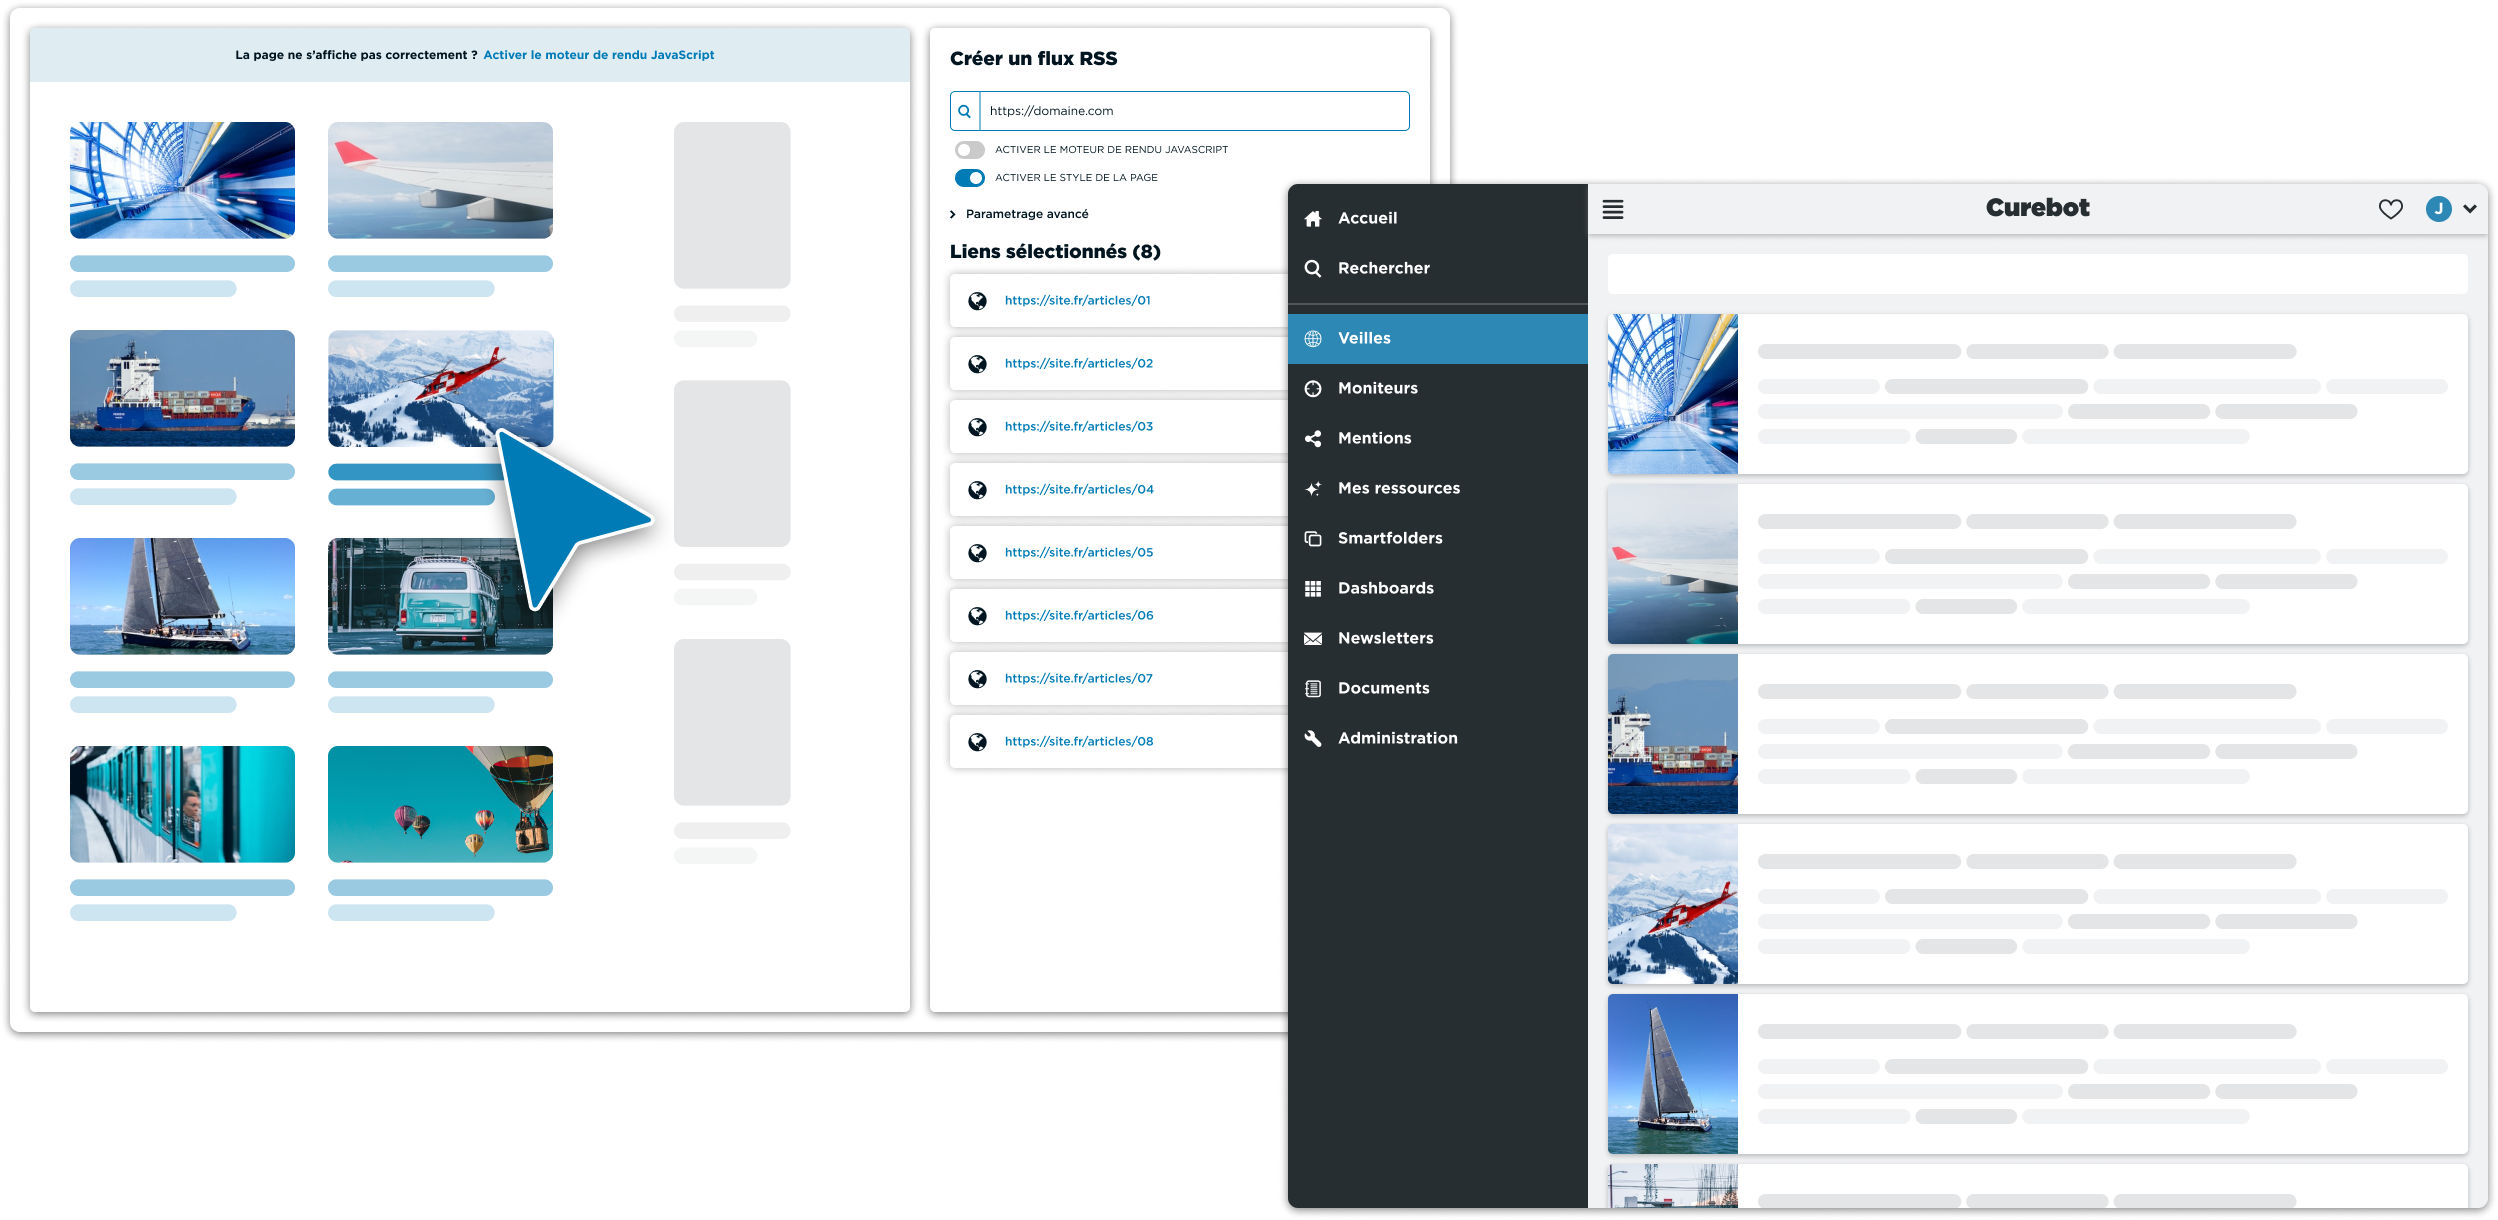Click the Accueil home icon
Screen dimensions: 2498x1220
[x=1313, y=218]
